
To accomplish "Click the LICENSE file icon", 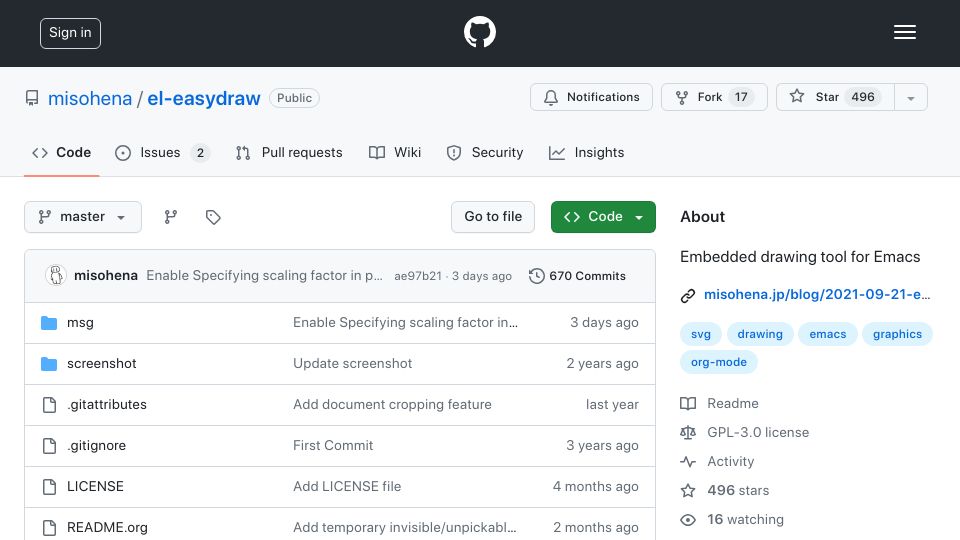I will pos(49,487).
